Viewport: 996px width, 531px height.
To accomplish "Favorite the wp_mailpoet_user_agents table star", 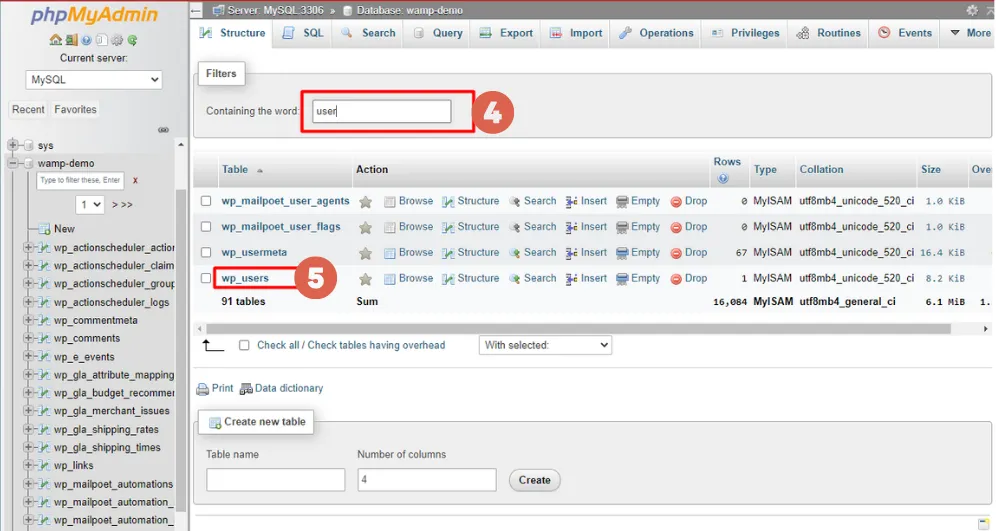I will coord(365,201).
